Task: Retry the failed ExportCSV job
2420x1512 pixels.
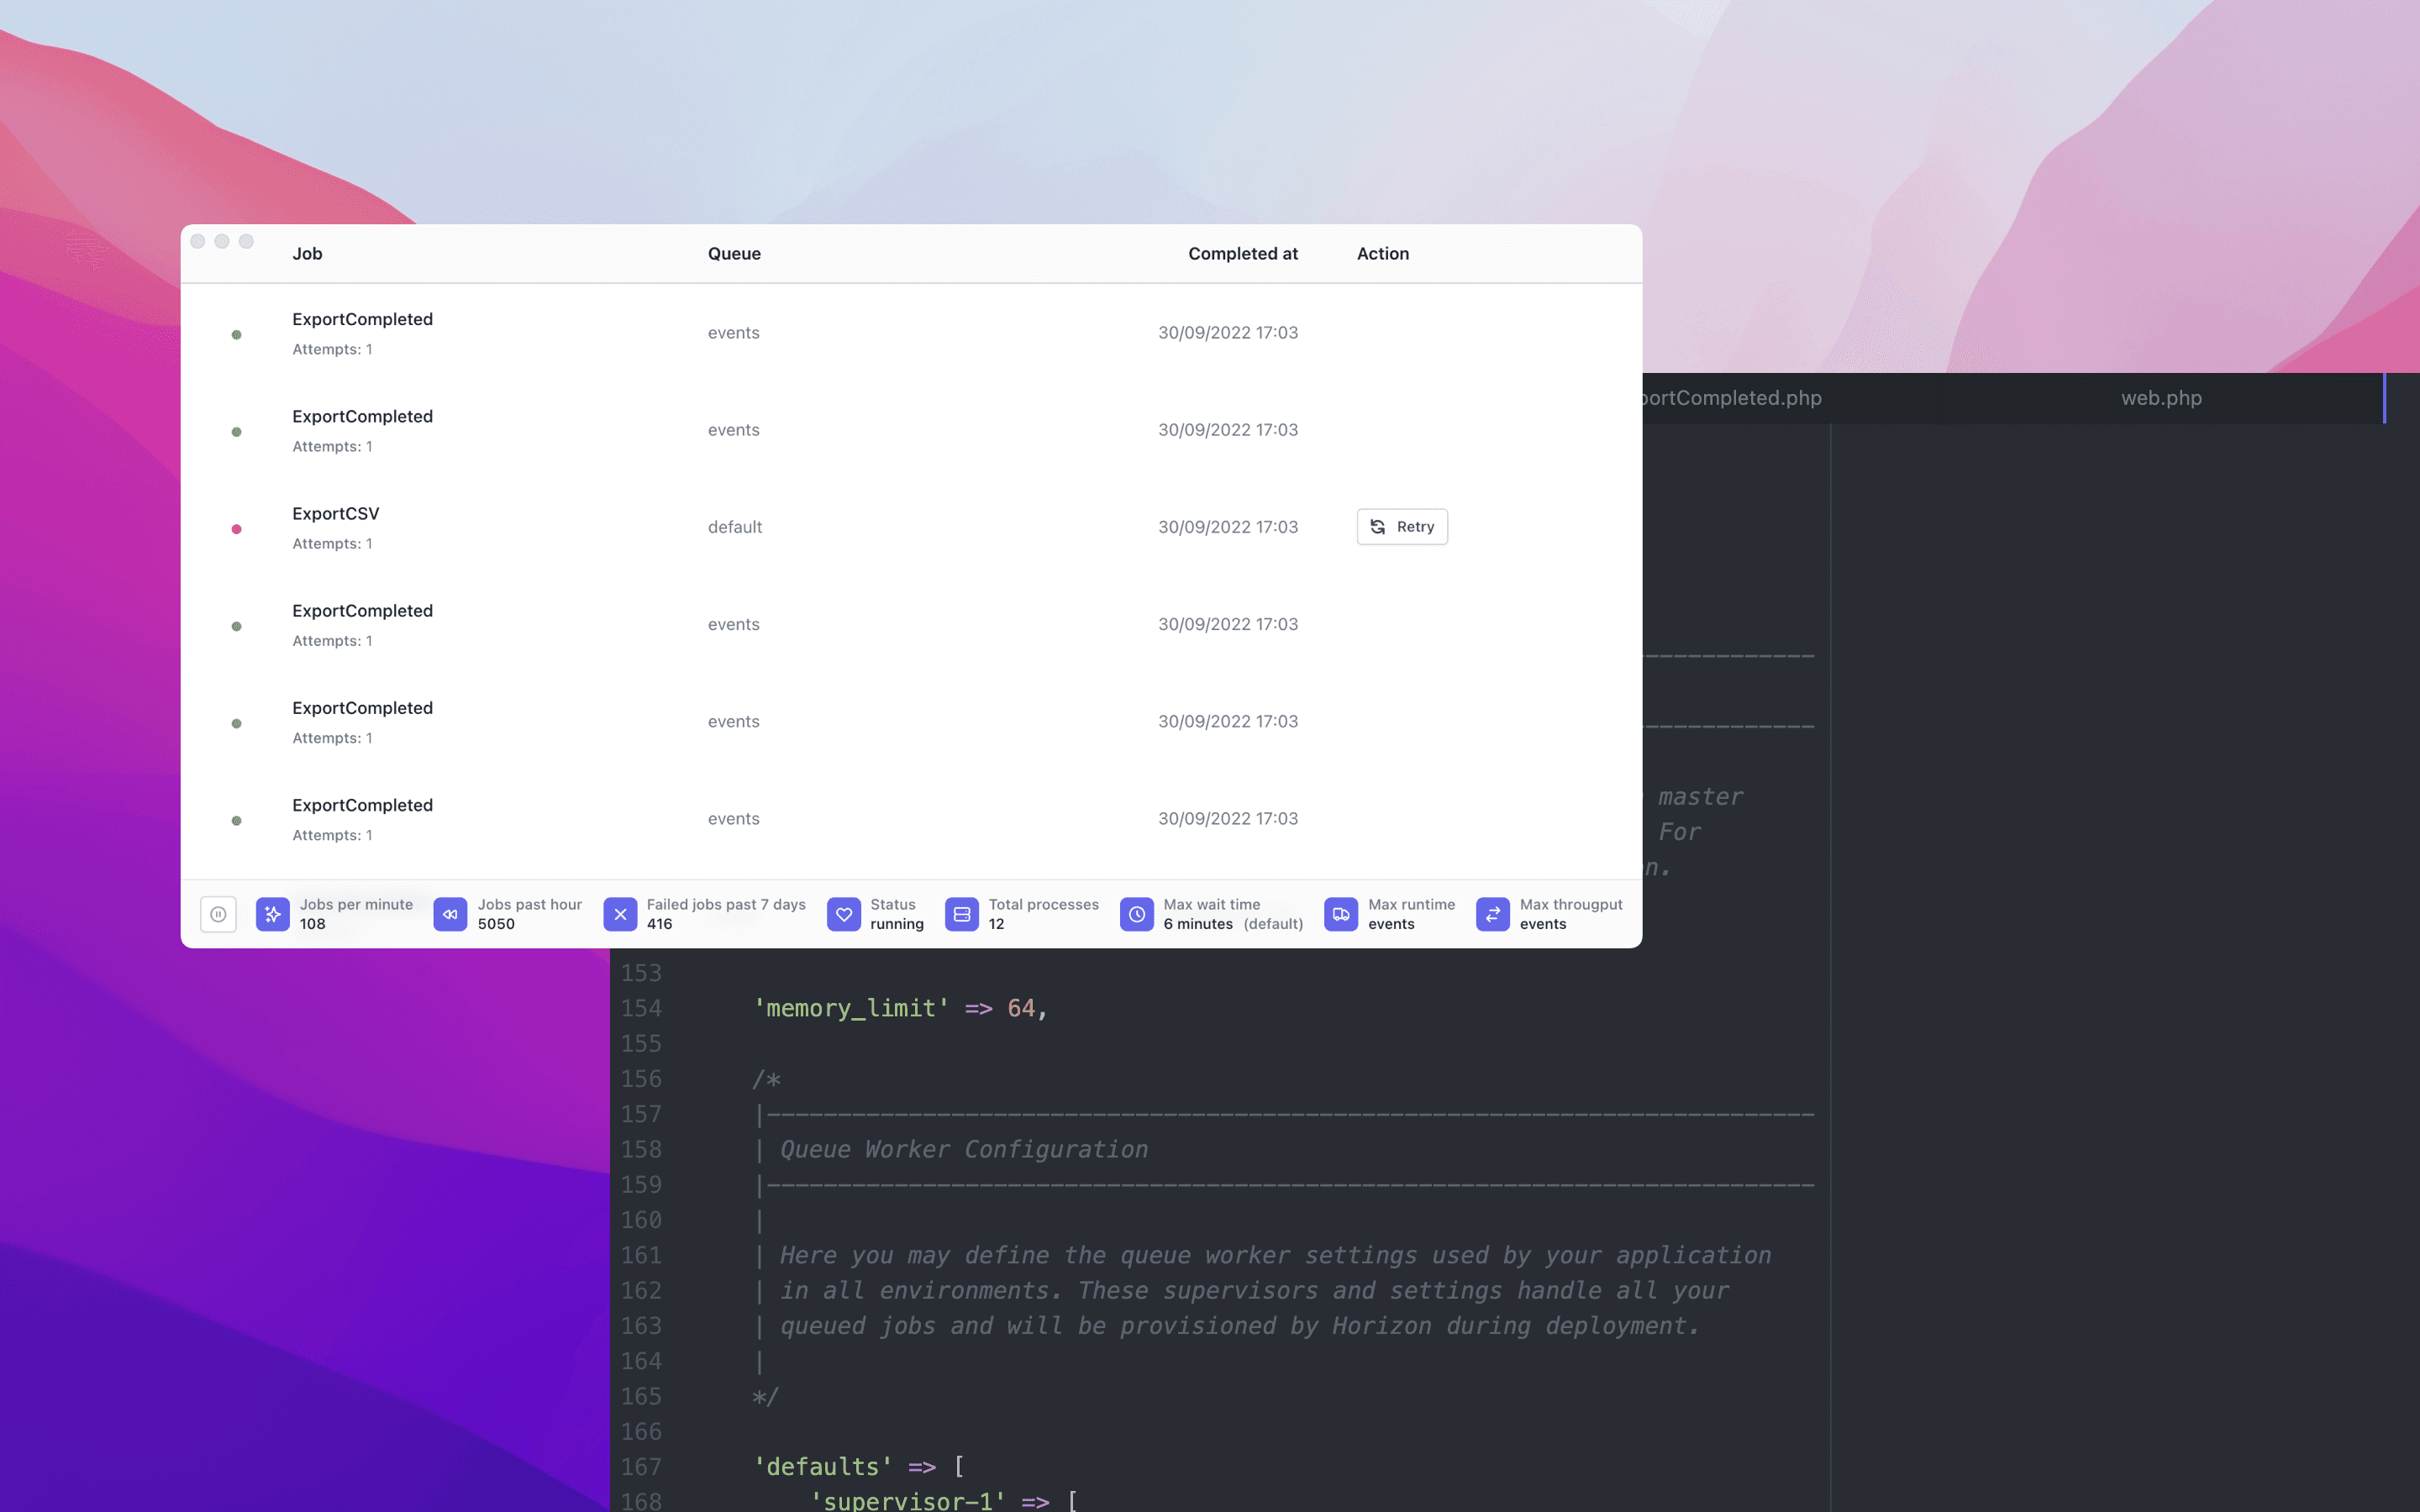Action: [x=1402, y=527]
